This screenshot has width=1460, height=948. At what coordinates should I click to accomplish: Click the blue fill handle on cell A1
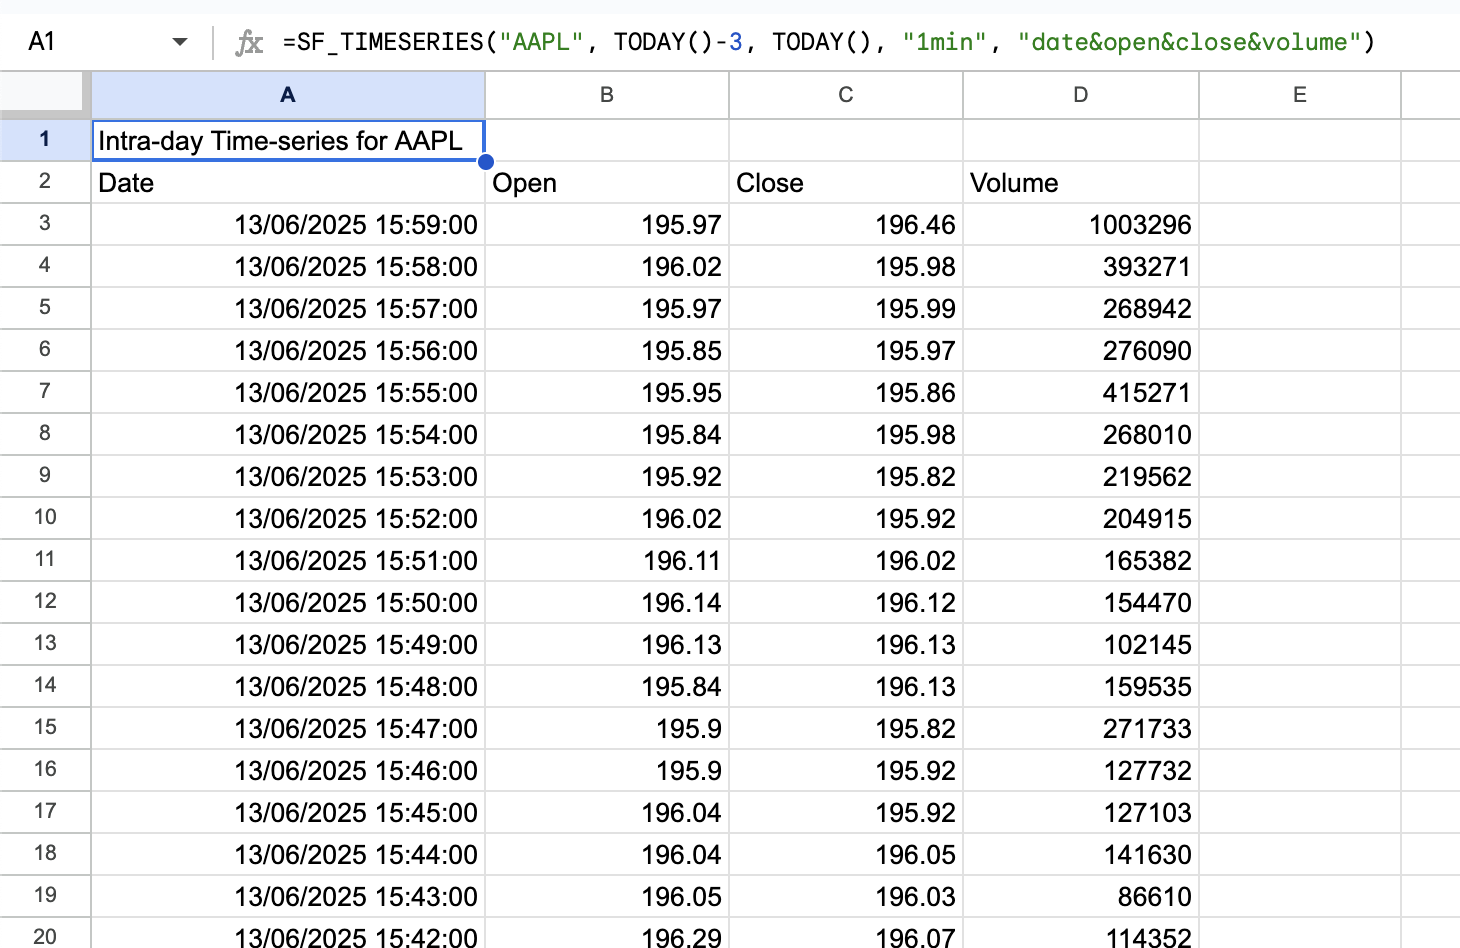[484, 161]
